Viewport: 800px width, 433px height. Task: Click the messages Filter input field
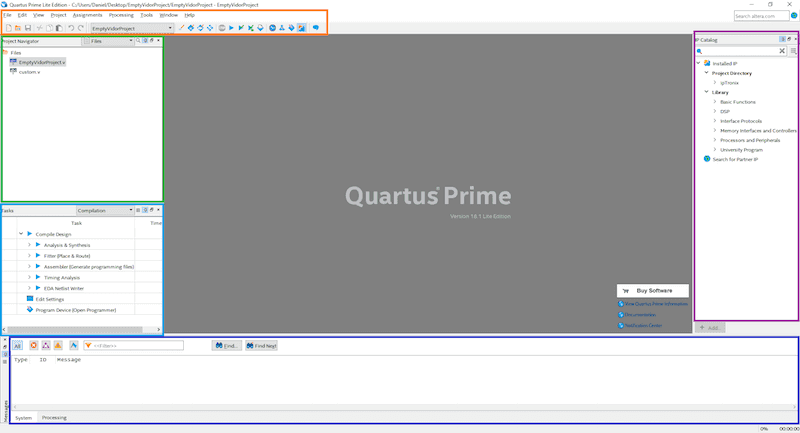point(136,345)
